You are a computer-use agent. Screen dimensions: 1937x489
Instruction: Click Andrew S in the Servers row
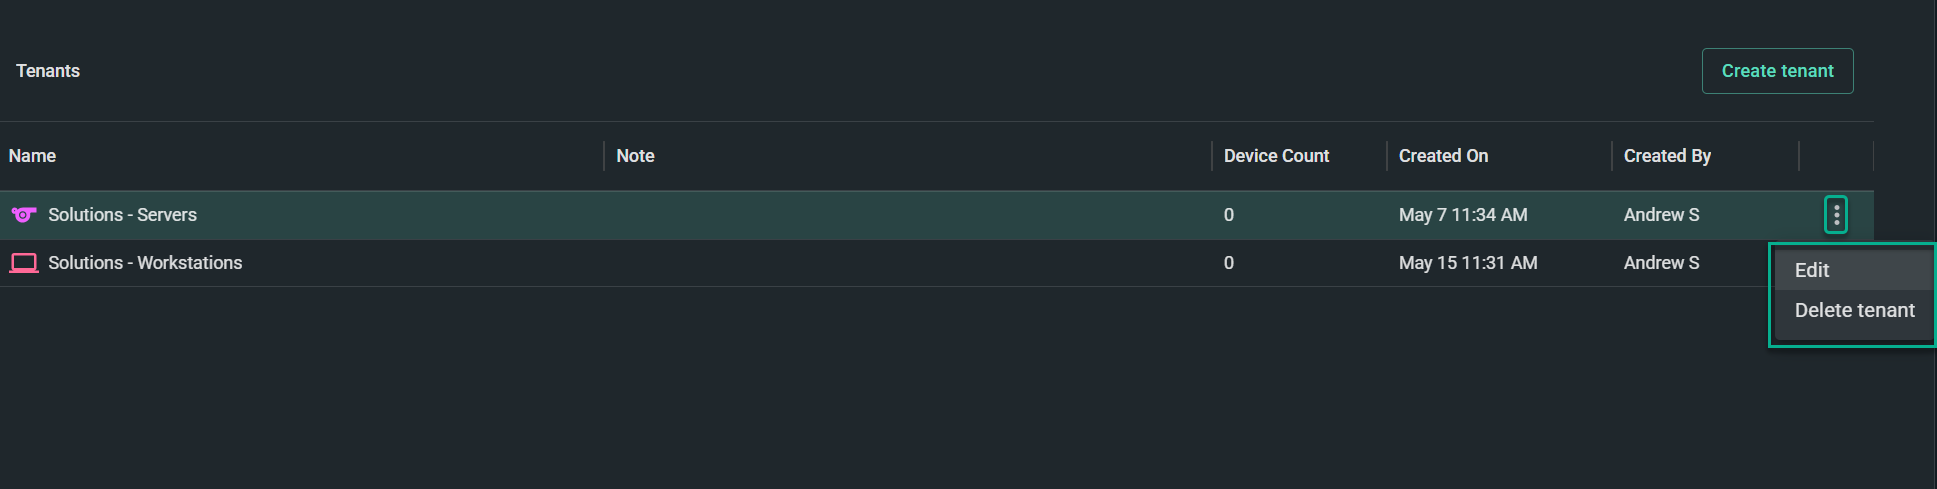coord(1661,215)
